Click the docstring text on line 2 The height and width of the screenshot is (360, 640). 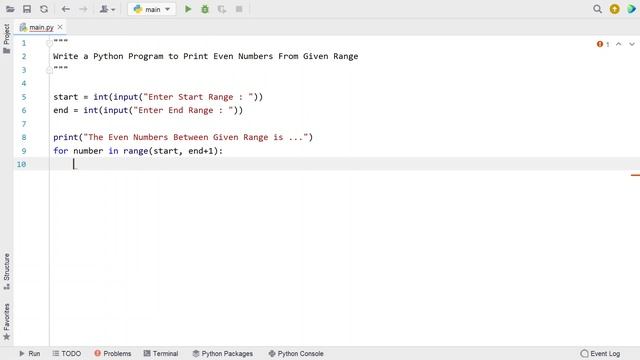(206, 56)
